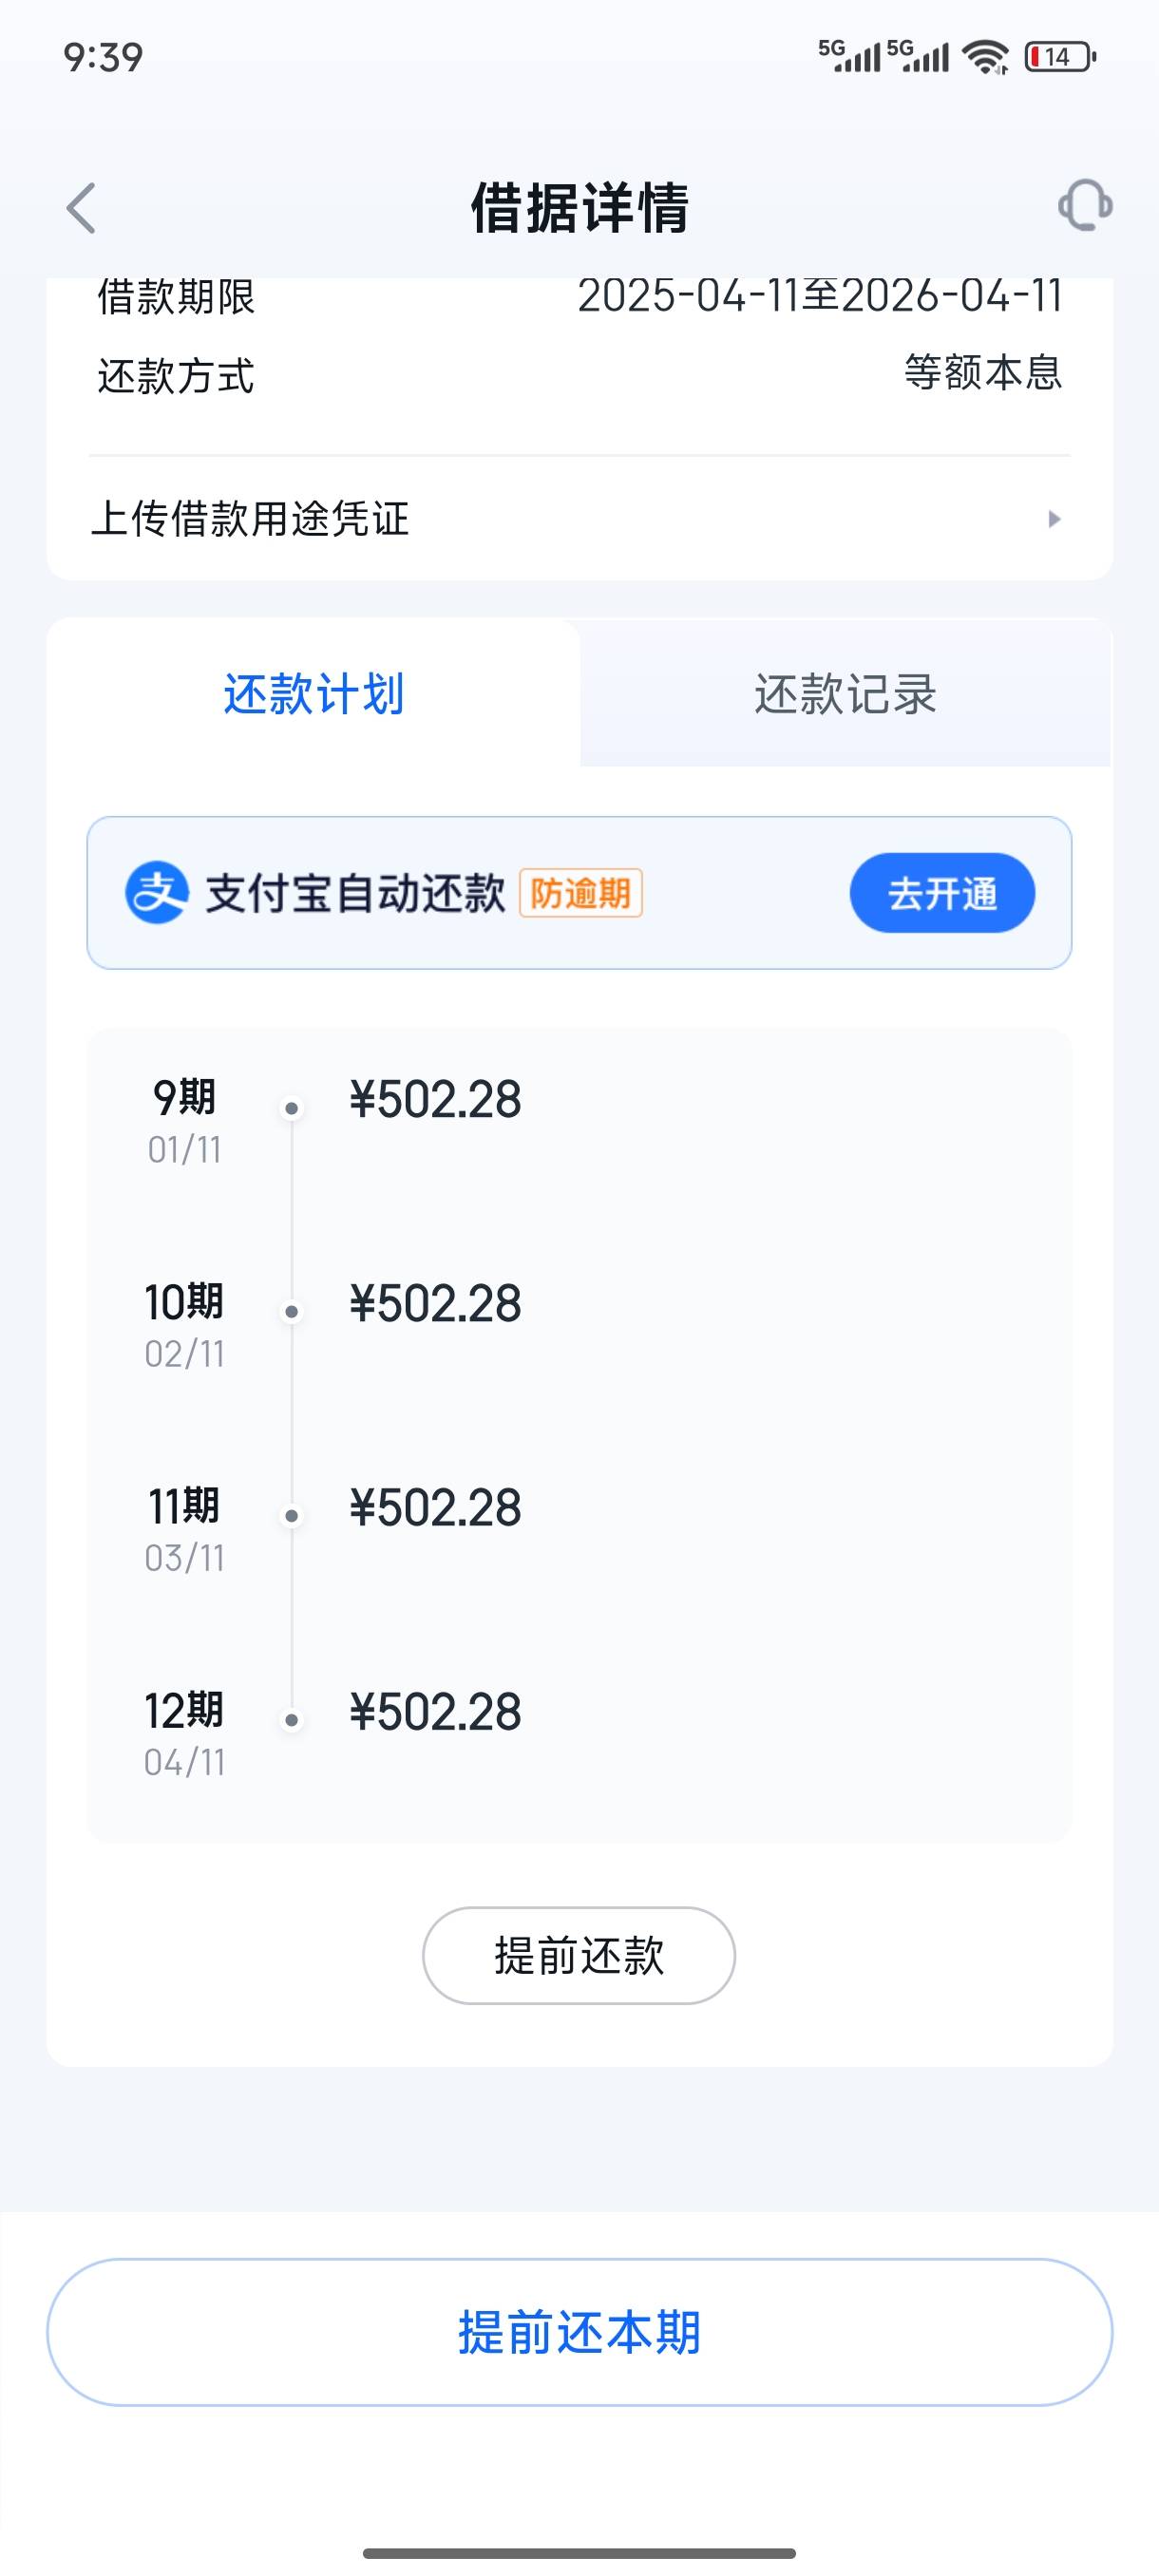
Task: Switch to 还款计划 tab
Action: [x=313, y=694]
